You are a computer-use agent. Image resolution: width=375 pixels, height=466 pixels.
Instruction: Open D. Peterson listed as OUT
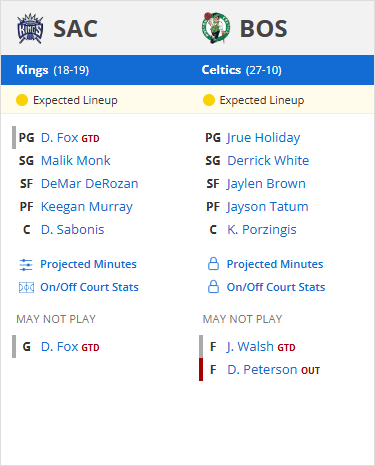[x=262, y=370]
